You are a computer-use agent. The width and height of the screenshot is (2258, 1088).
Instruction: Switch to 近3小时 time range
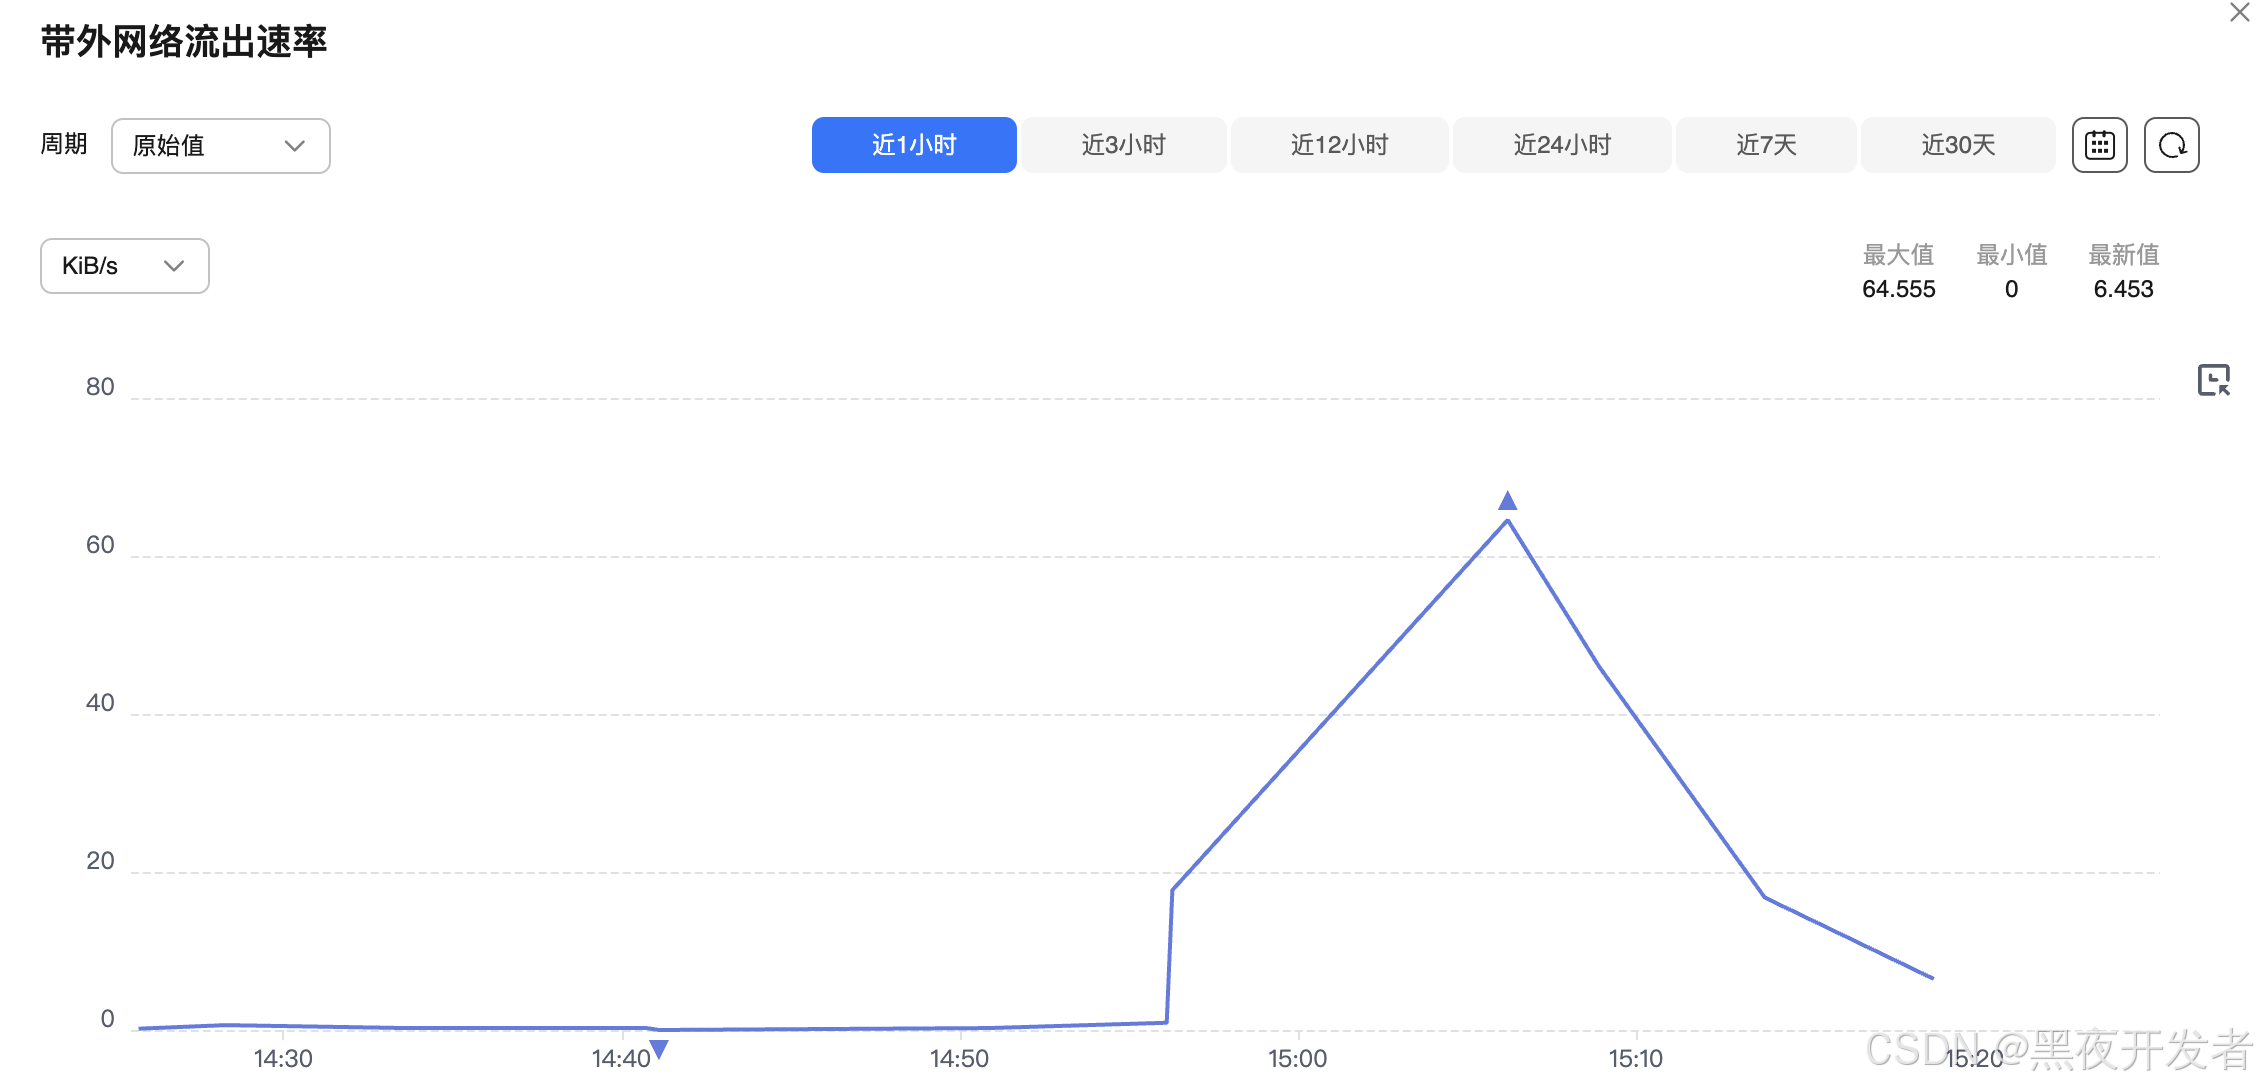point(1123,145)
